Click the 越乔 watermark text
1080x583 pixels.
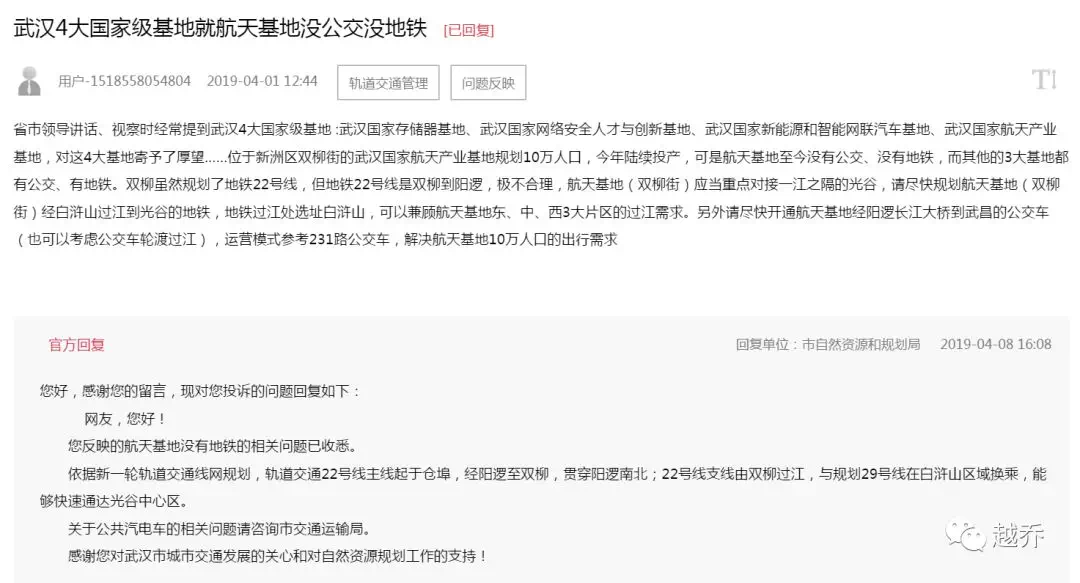(1017, 535)
